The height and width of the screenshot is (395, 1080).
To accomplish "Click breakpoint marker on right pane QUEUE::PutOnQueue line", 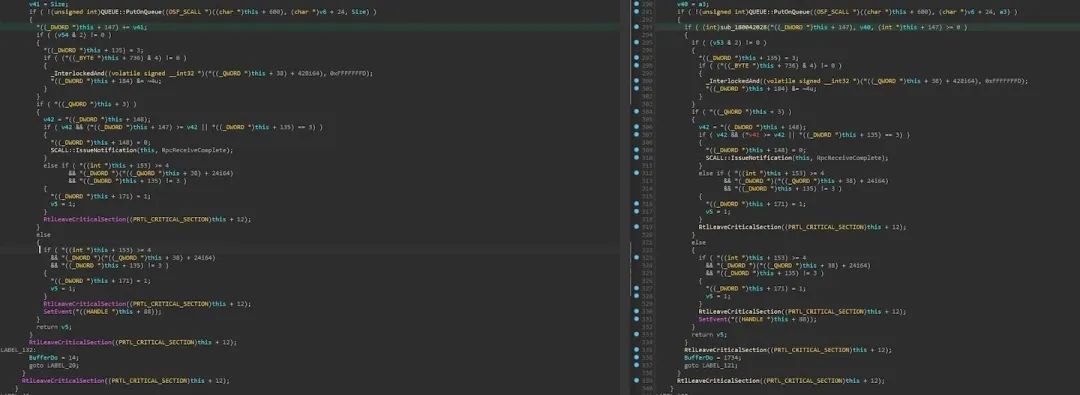I will point(636,12).
